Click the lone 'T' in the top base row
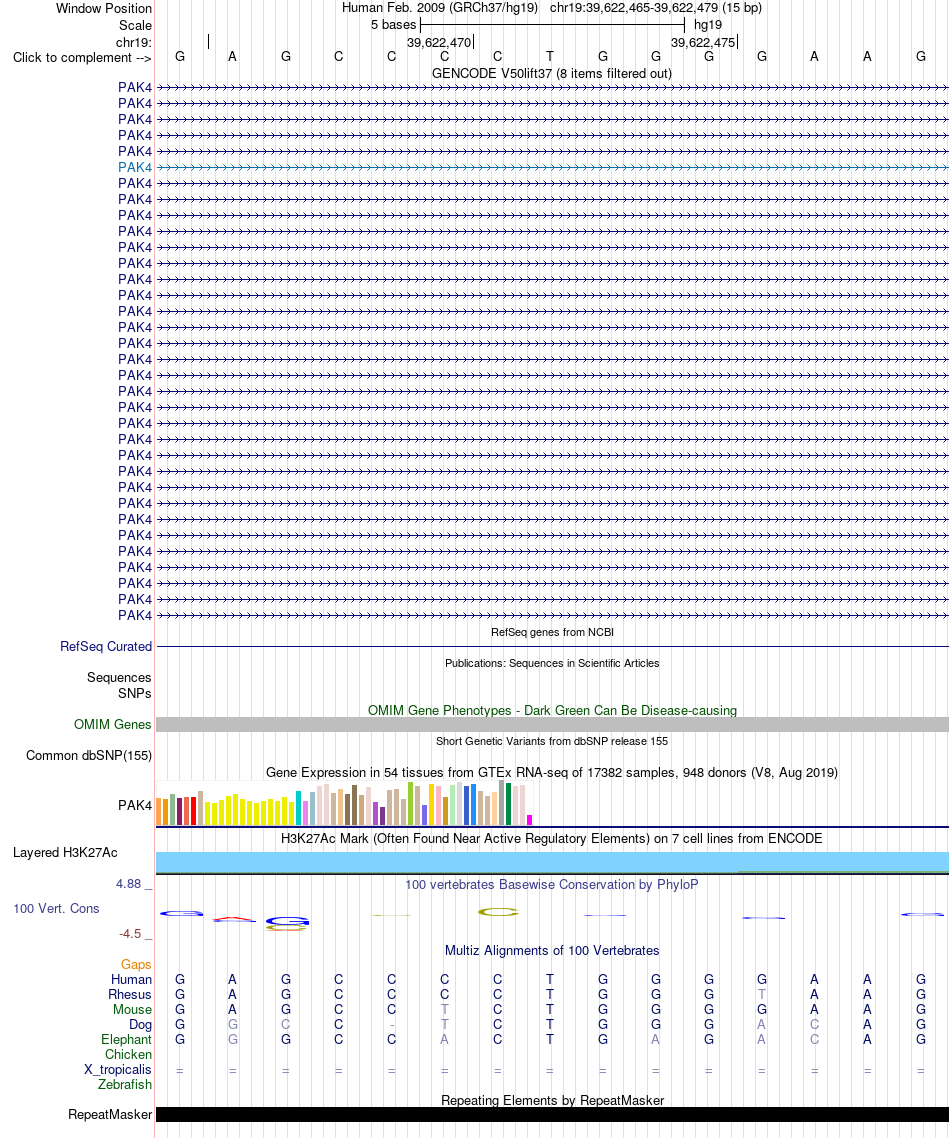 pos(550,57)
